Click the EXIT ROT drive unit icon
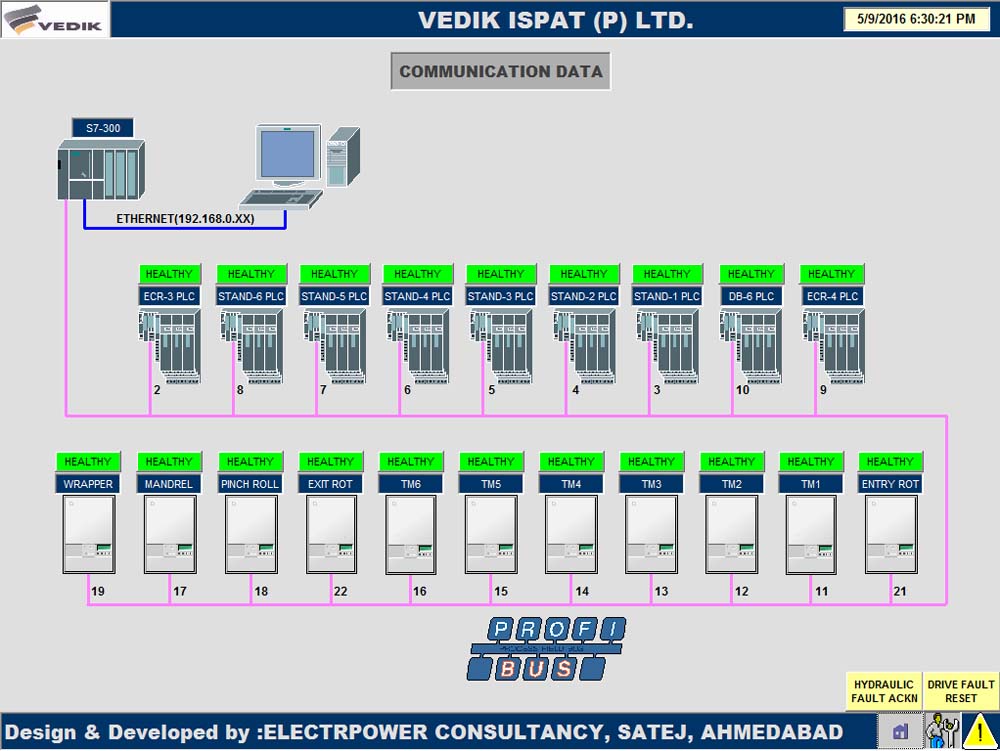Viewport: 1000px width, 751px height. [331, 535]
